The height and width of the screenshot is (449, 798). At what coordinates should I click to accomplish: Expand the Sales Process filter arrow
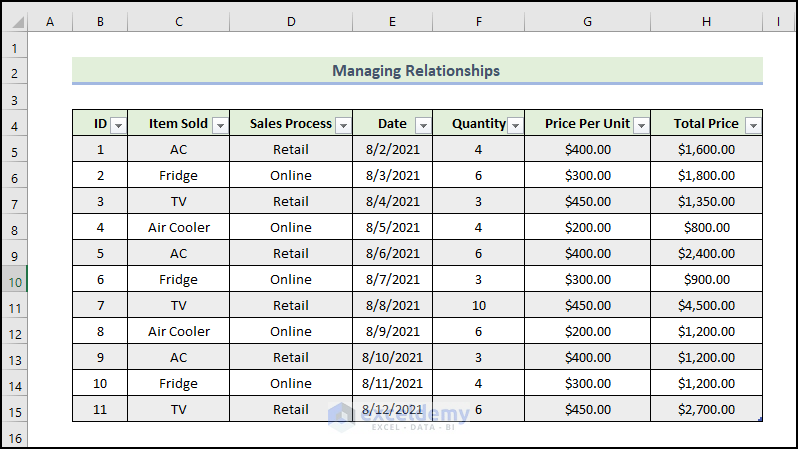click(343, 125)
